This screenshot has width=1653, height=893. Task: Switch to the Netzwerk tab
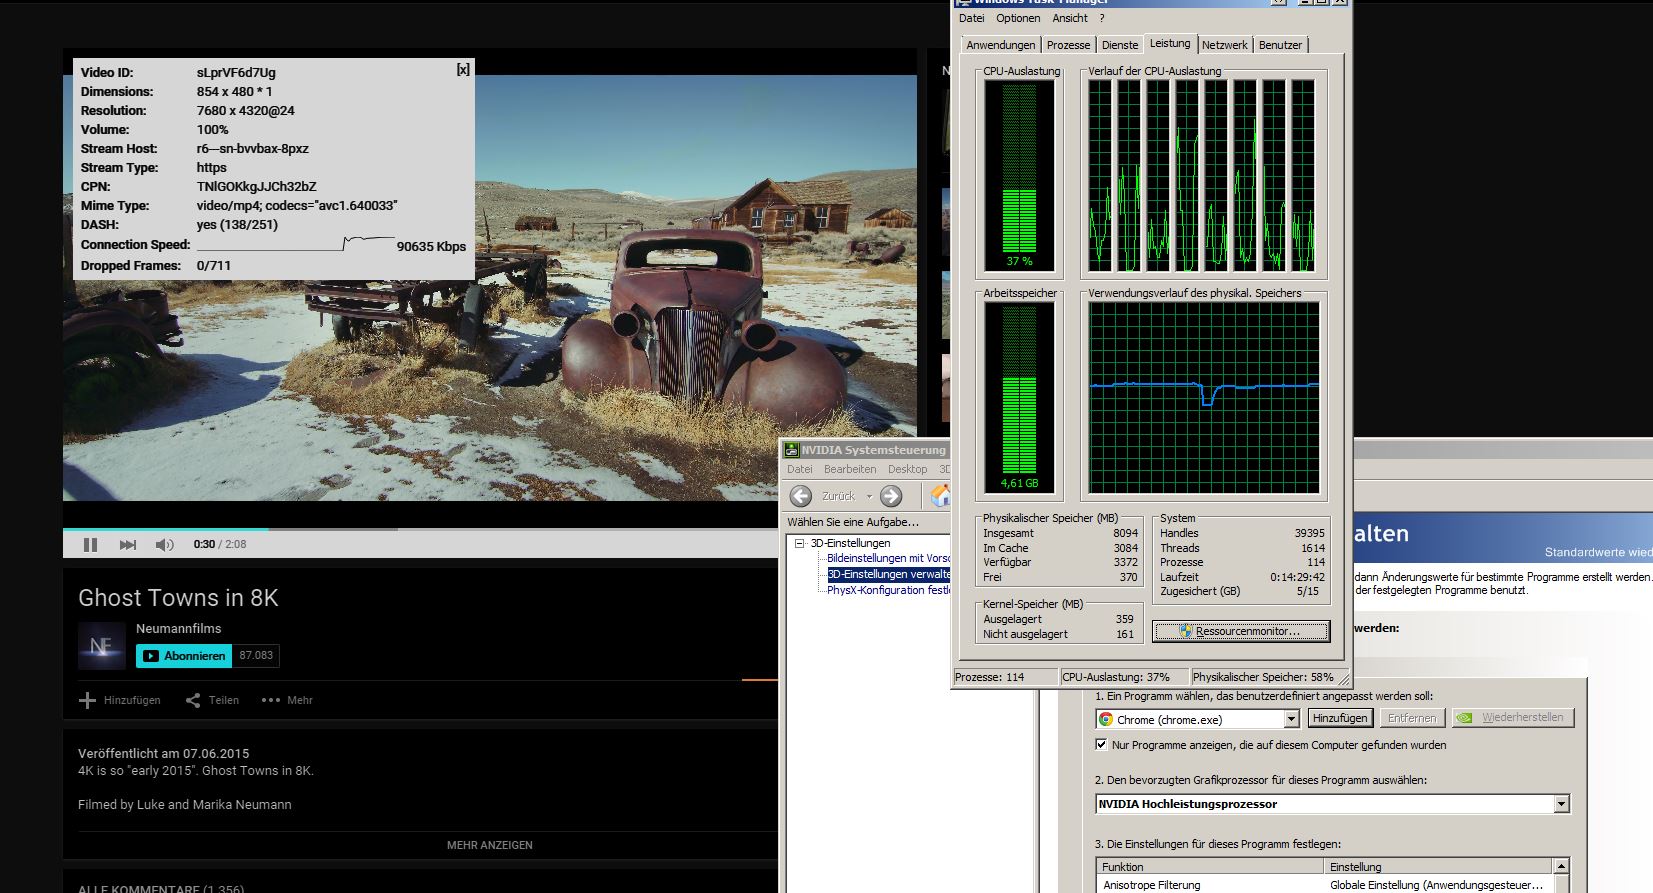pyautogui.click(x=1225, y=45)
